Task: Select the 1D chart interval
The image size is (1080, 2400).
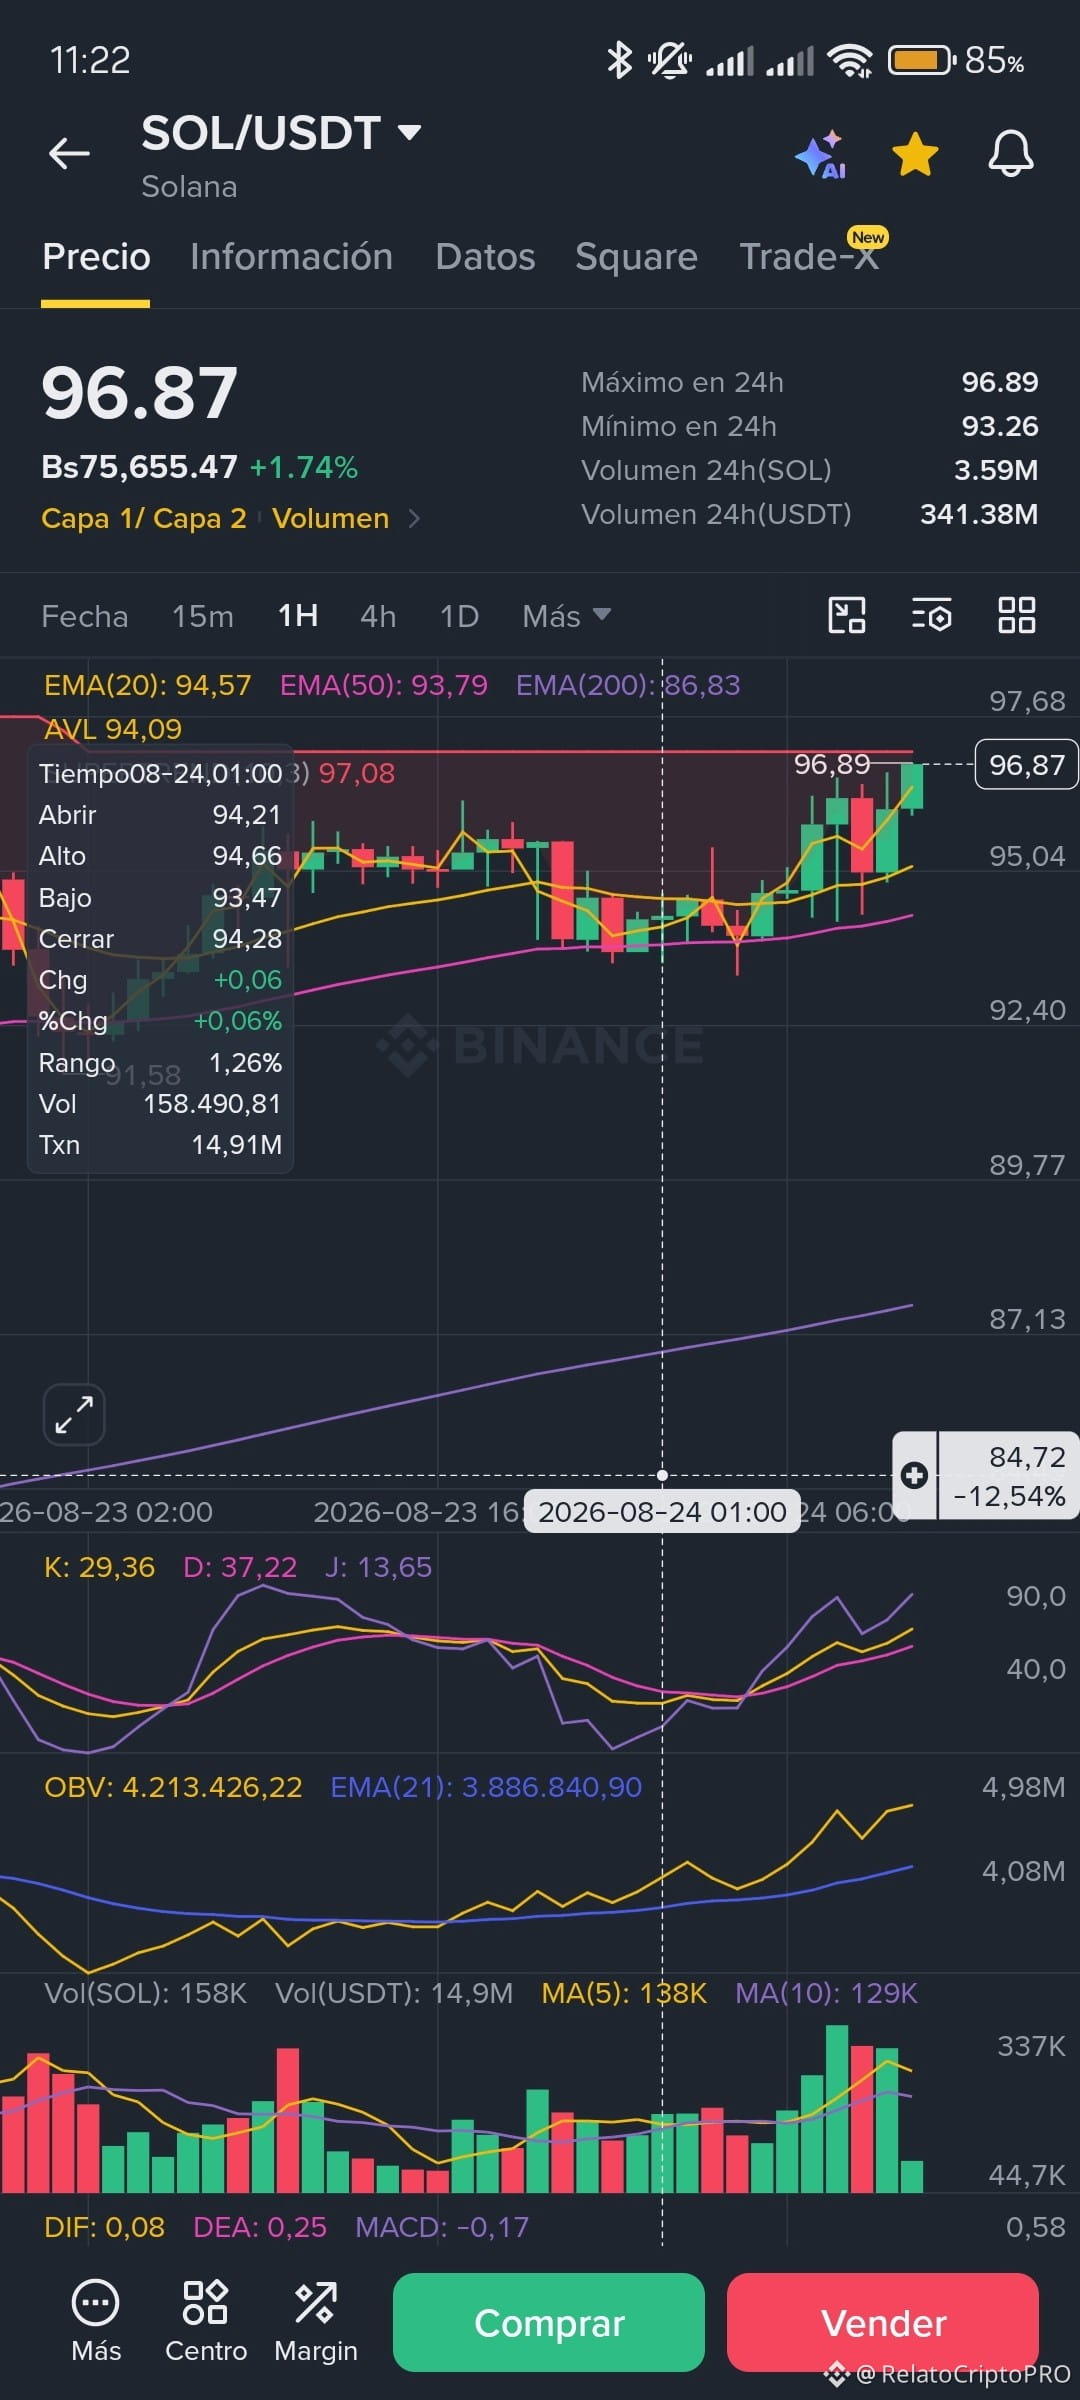Action: tap(459, 616)
